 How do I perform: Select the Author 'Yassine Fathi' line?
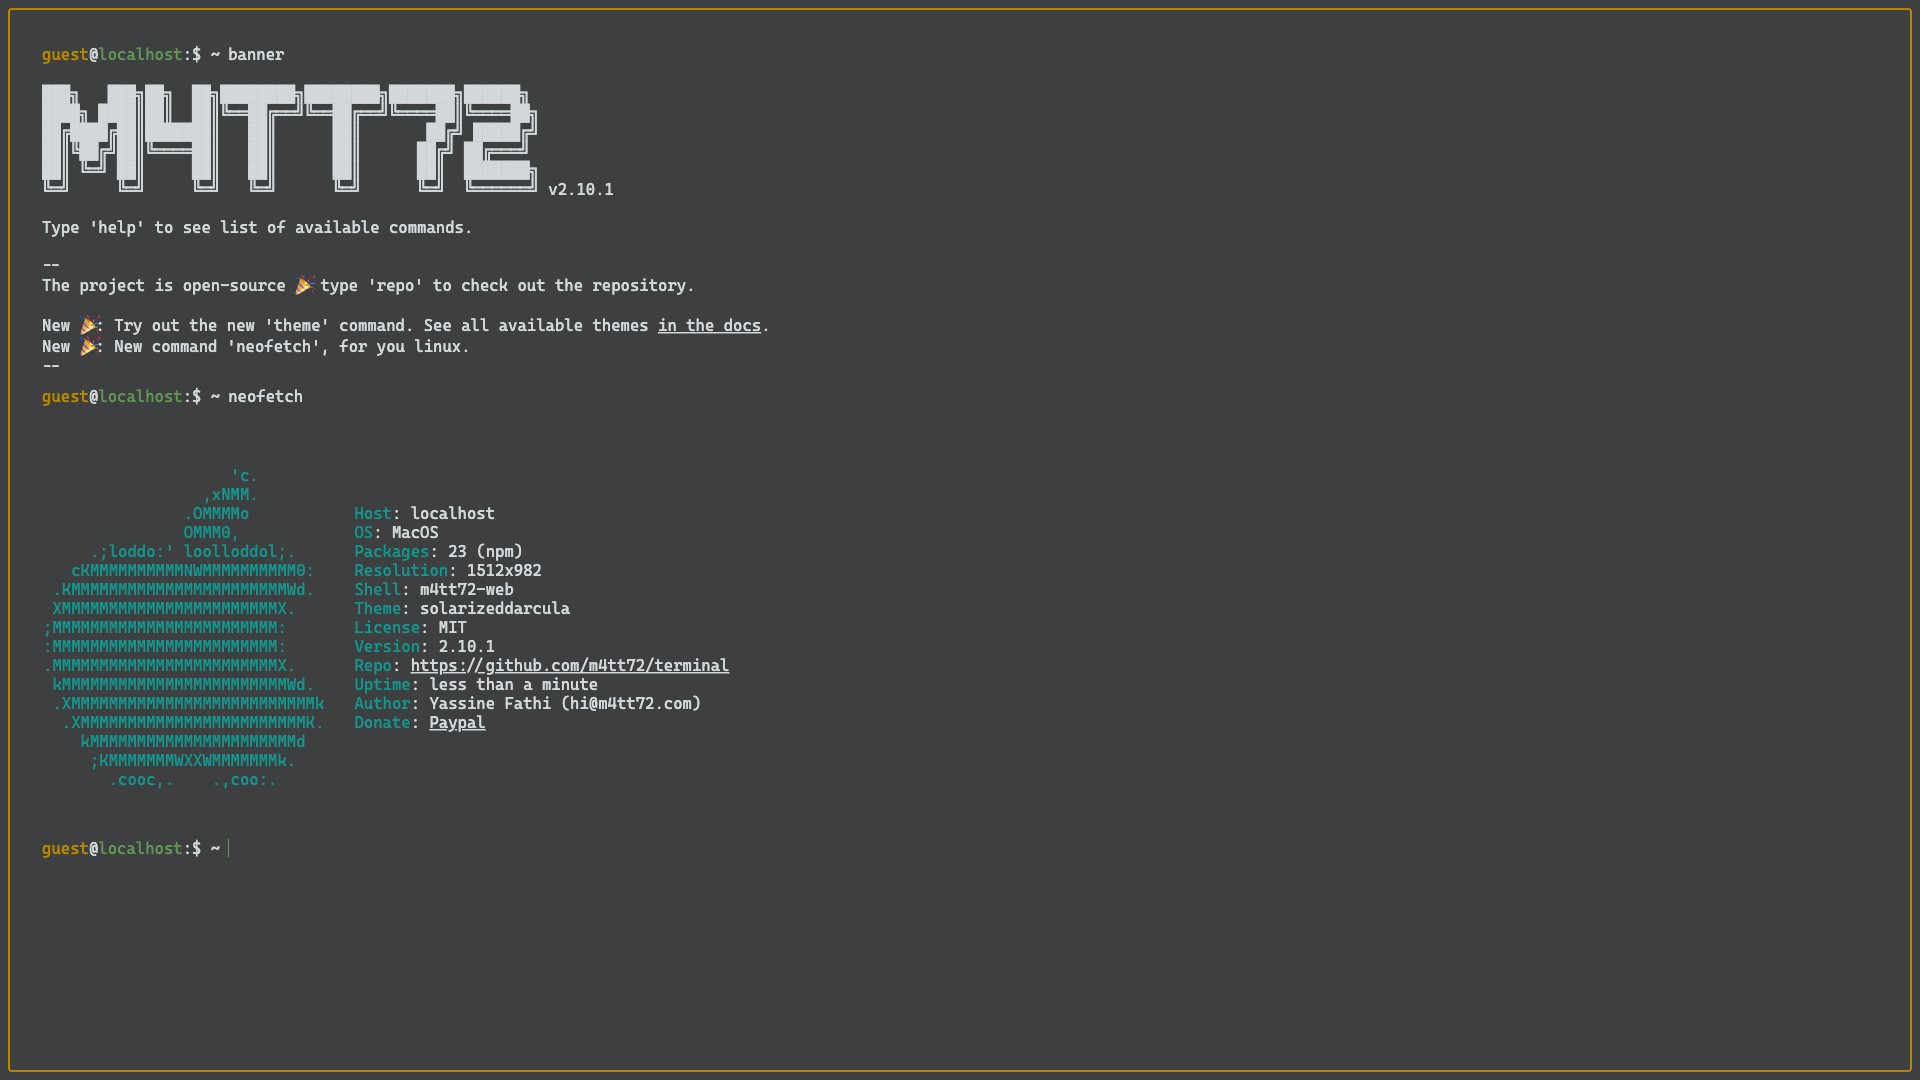(x=527, y=704)
